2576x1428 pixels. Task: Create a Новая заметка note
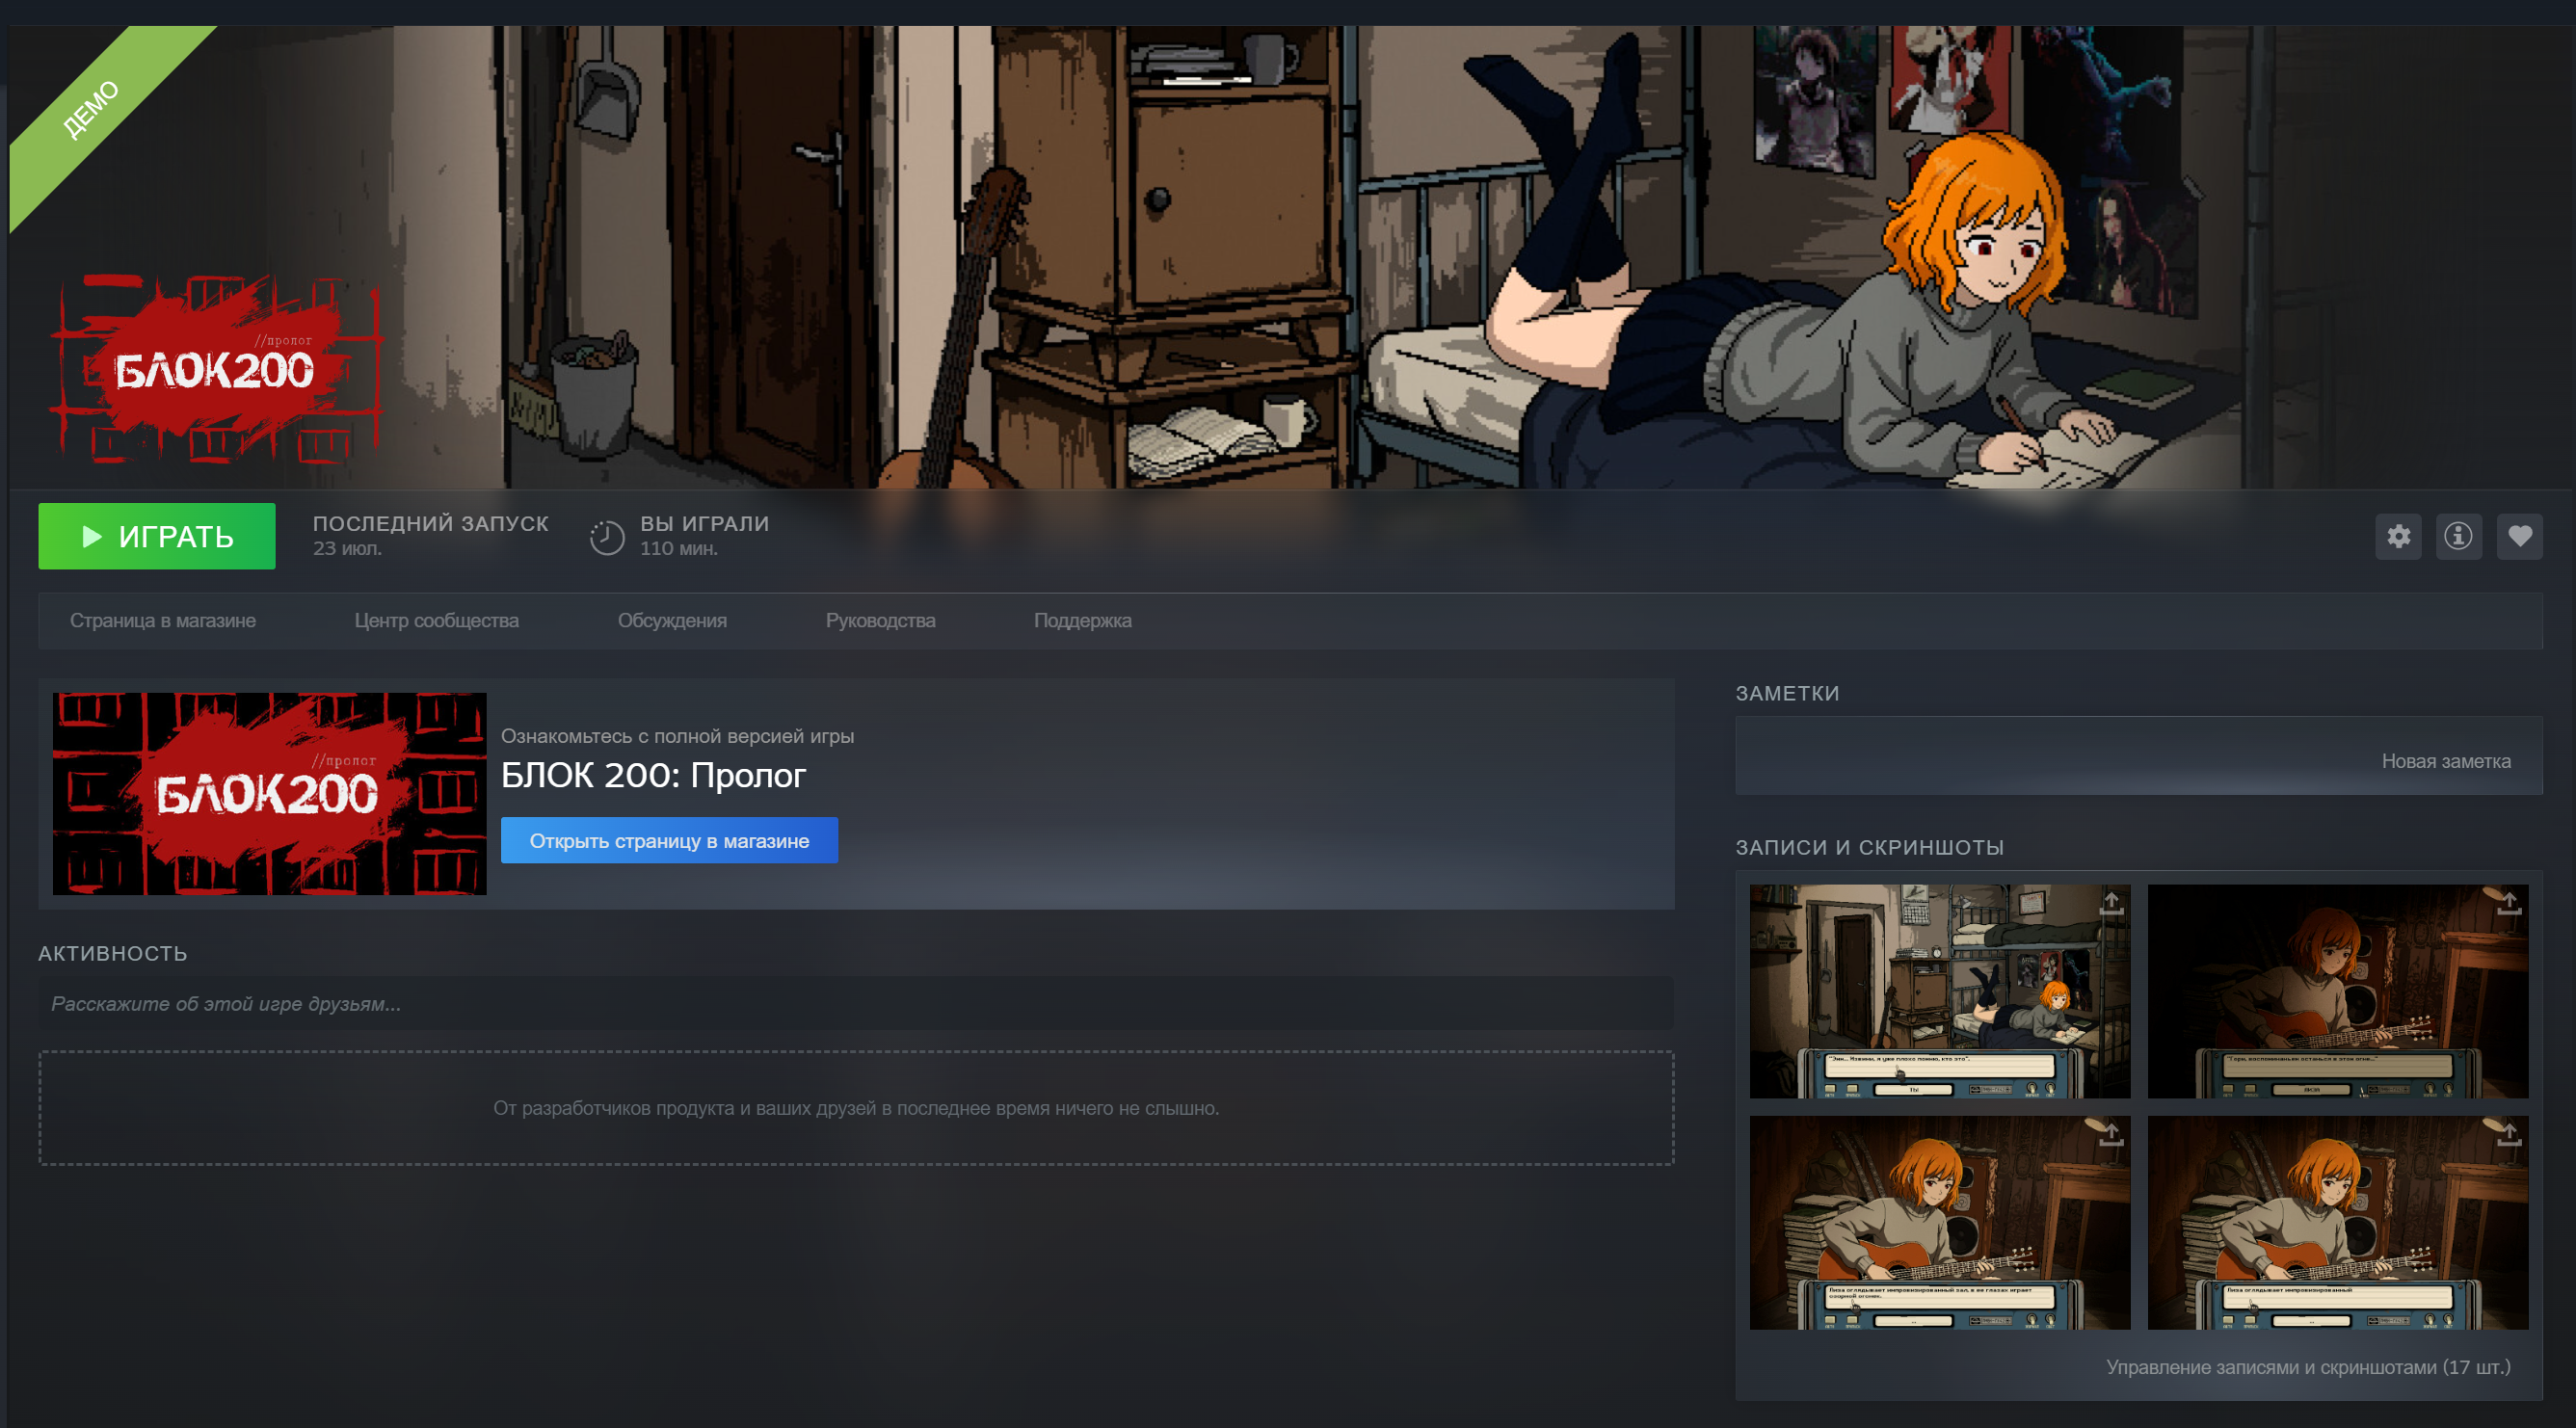pos(2445,762)
